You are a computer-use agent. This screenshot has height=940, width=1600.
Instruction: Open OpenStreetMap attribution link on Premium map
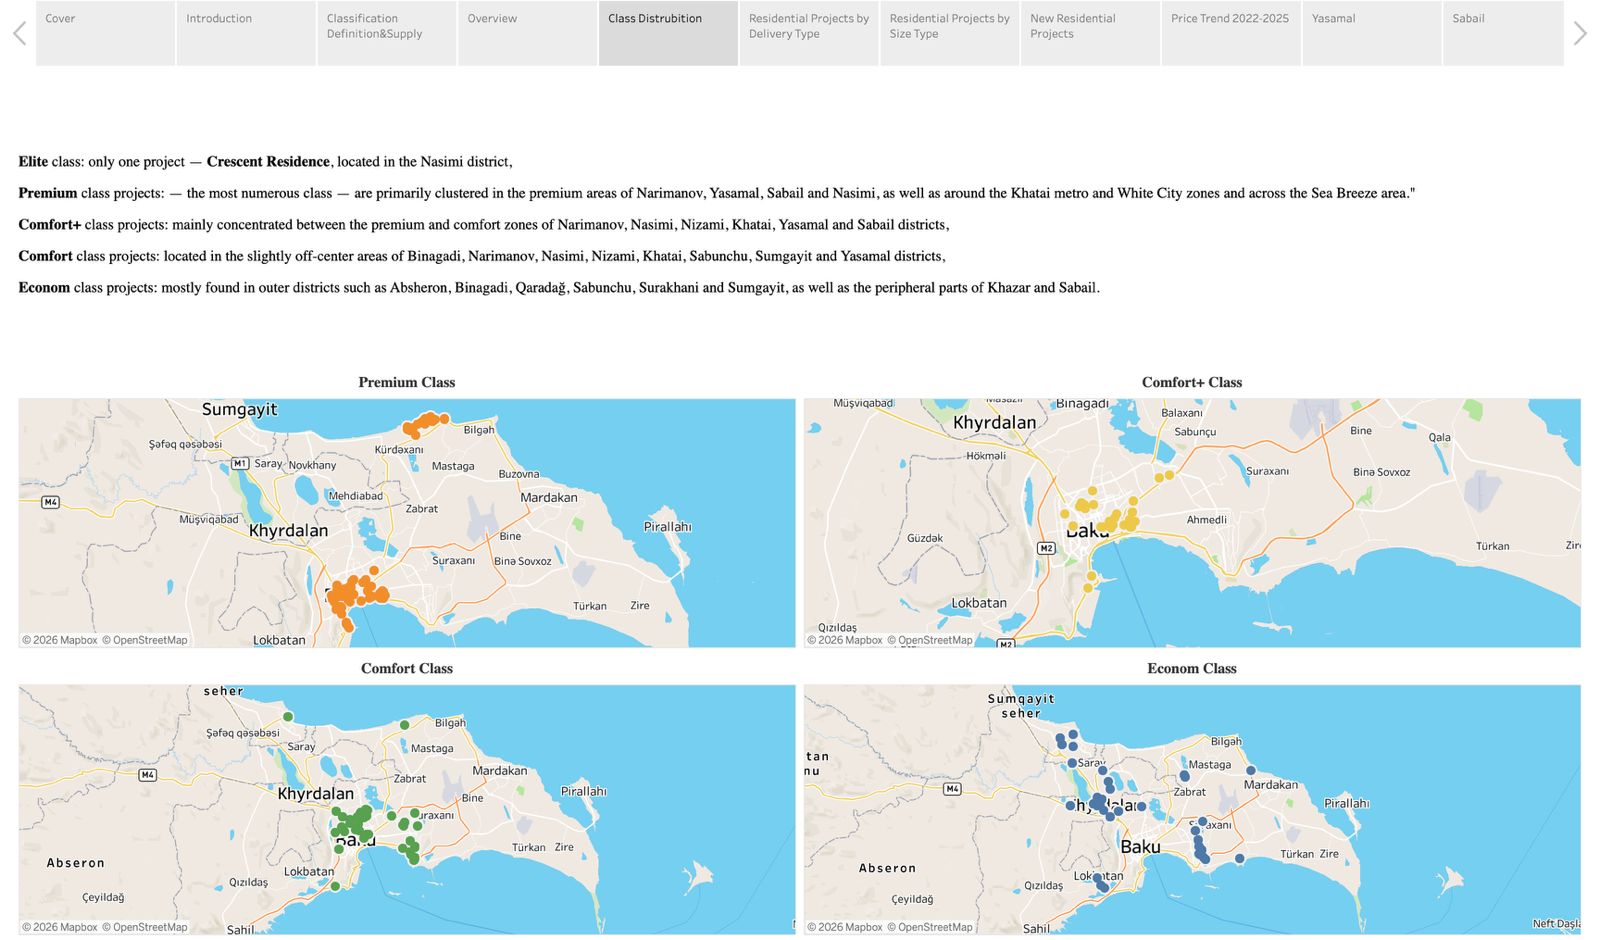tap(145, 640)
